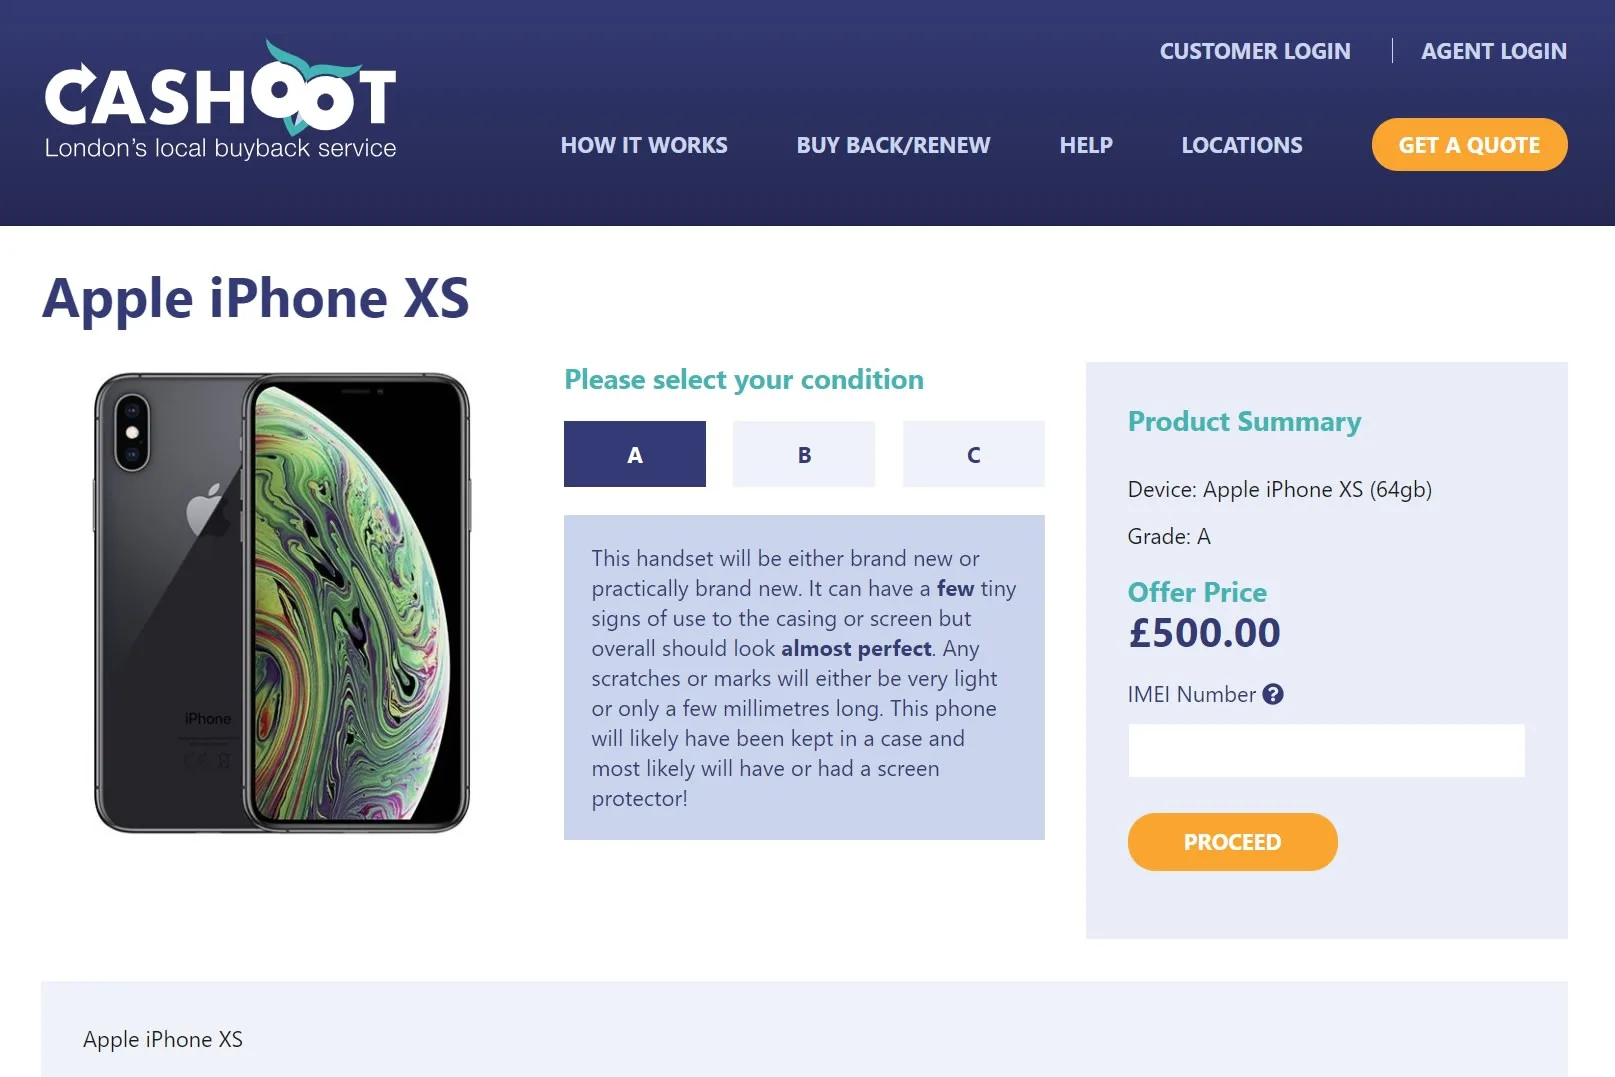The width and height of the screenshot is (1615, 1077).
Task: Go to the Help page
Action: tap(1086, 145)
